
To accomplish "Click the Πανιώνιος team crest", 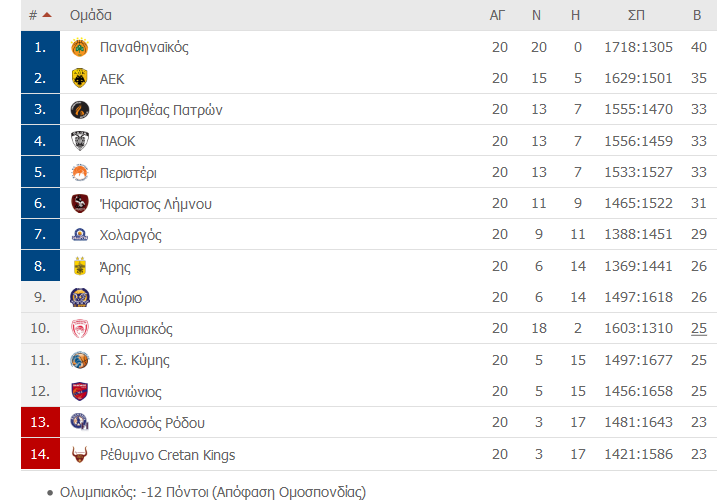I will pos(80,391).
